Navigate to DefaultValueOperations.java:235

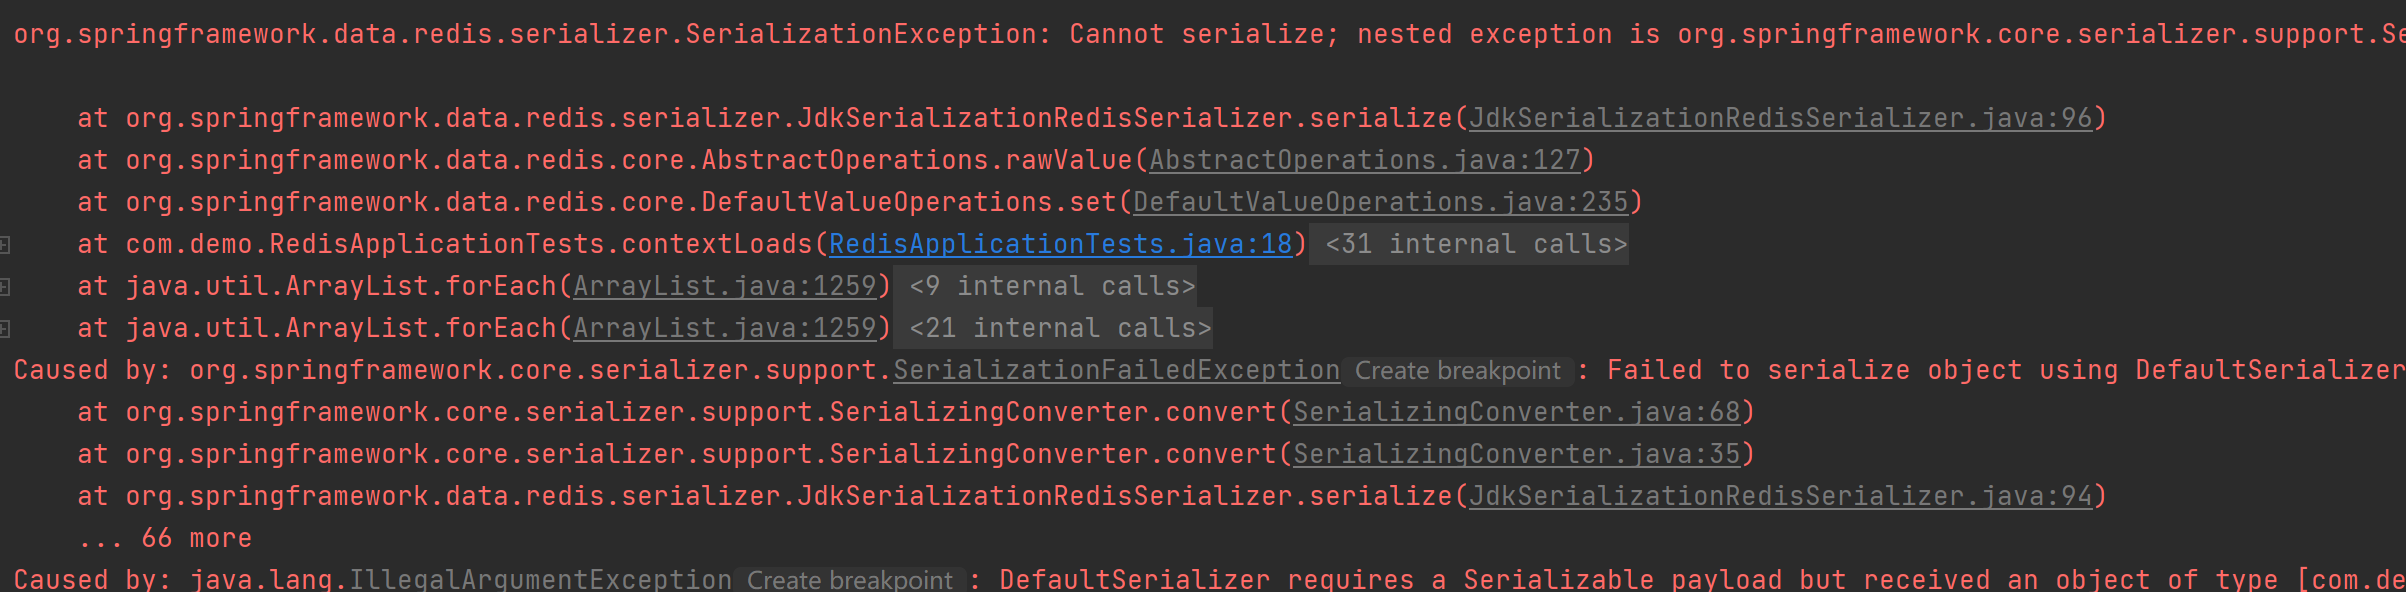(1381, 202)
